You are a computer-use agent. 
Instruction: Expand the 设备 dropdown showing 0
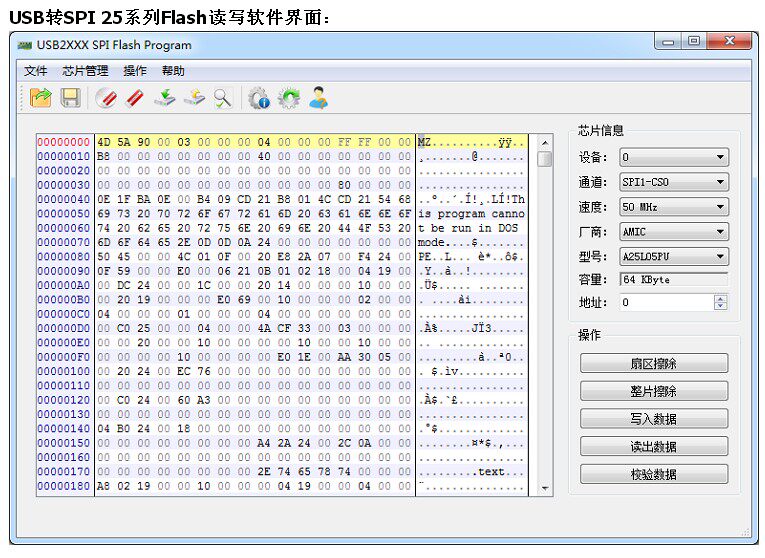click(x=674, y=158)
